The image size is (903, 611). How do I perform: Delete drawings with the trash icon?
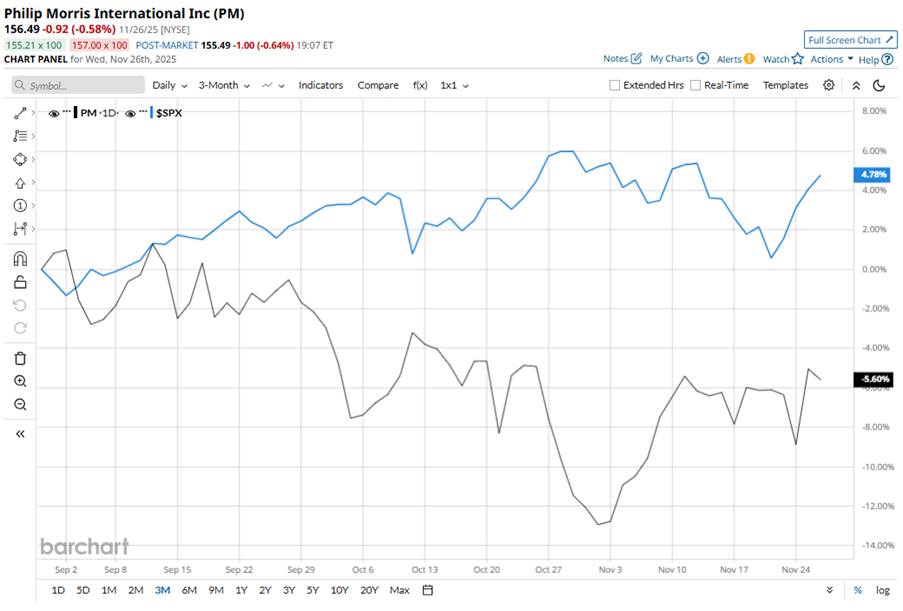click(20, 358)
